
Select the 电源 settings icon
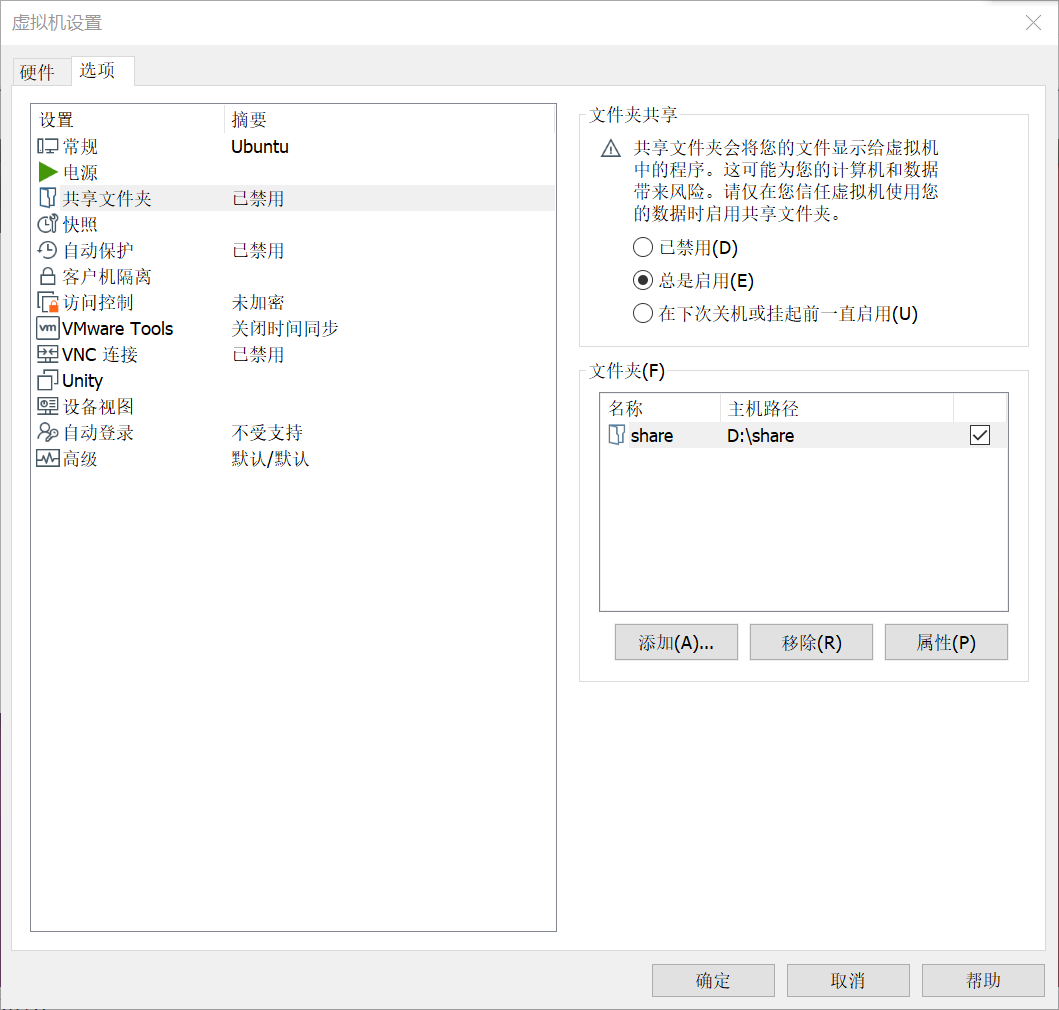coord(47,172)
